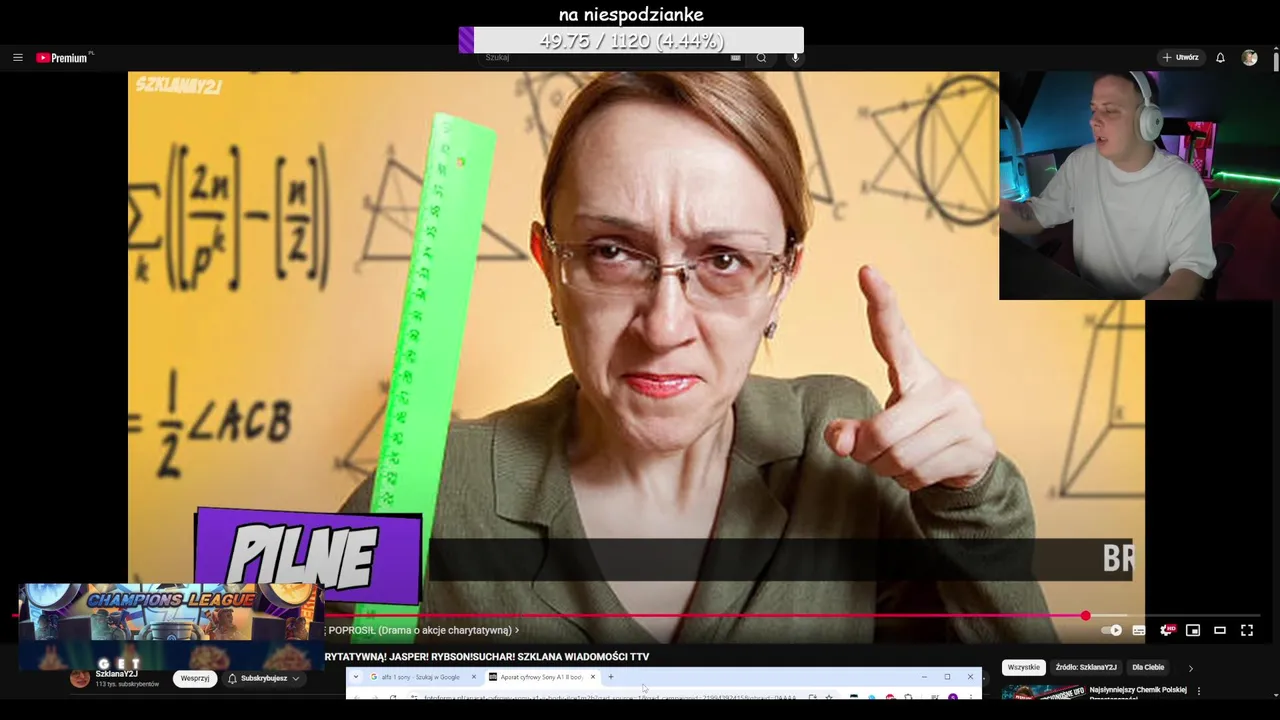
Task: Start voice search with microphone icon
Action: pyautogui.click(x=795, y=58)
